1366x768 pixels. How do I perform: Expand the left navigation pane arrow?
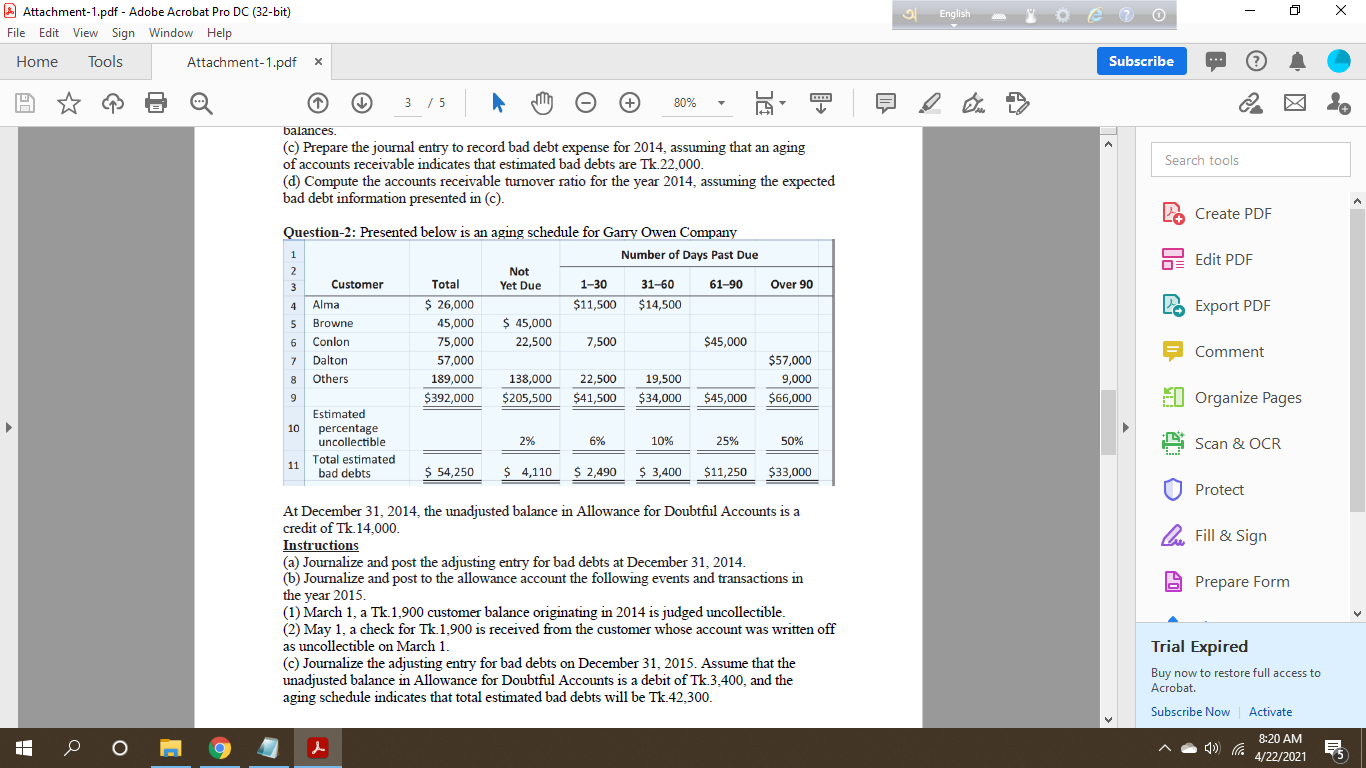click(9, 428)
